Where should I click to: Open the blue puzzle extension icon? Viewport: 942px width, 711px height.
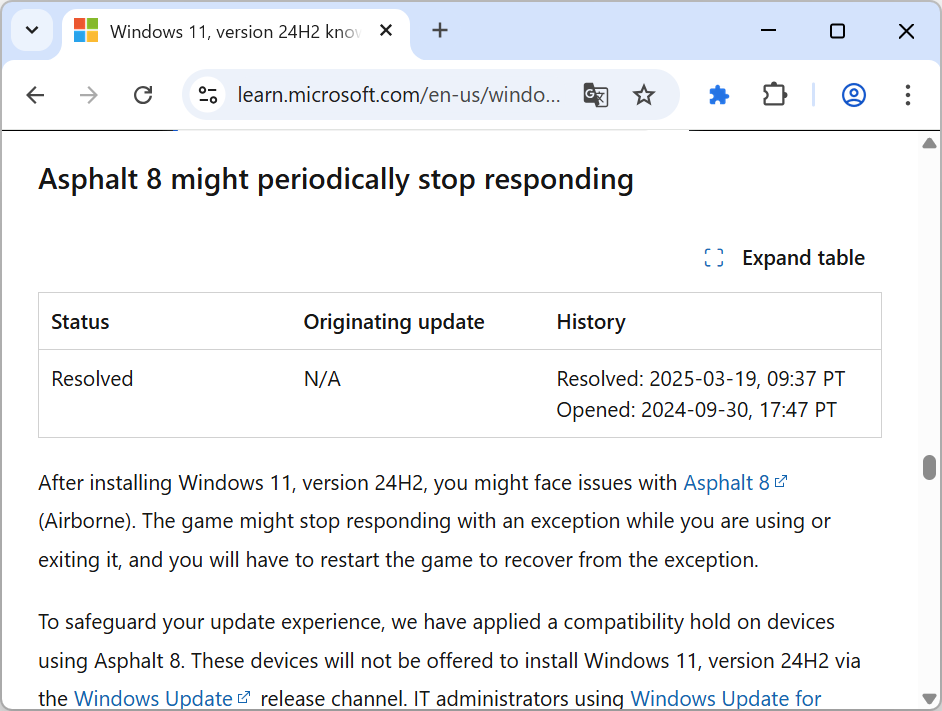(719, 95)
